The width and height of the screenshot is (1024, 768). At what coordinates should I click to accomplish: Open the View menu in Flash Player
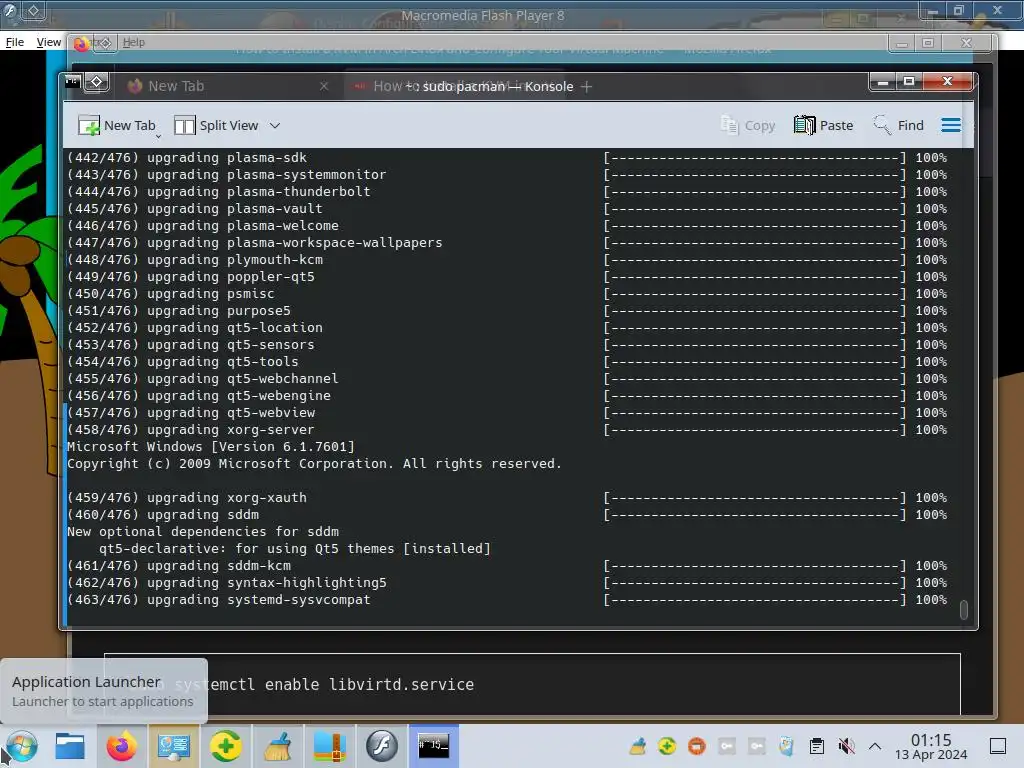(x=48, y=42)
